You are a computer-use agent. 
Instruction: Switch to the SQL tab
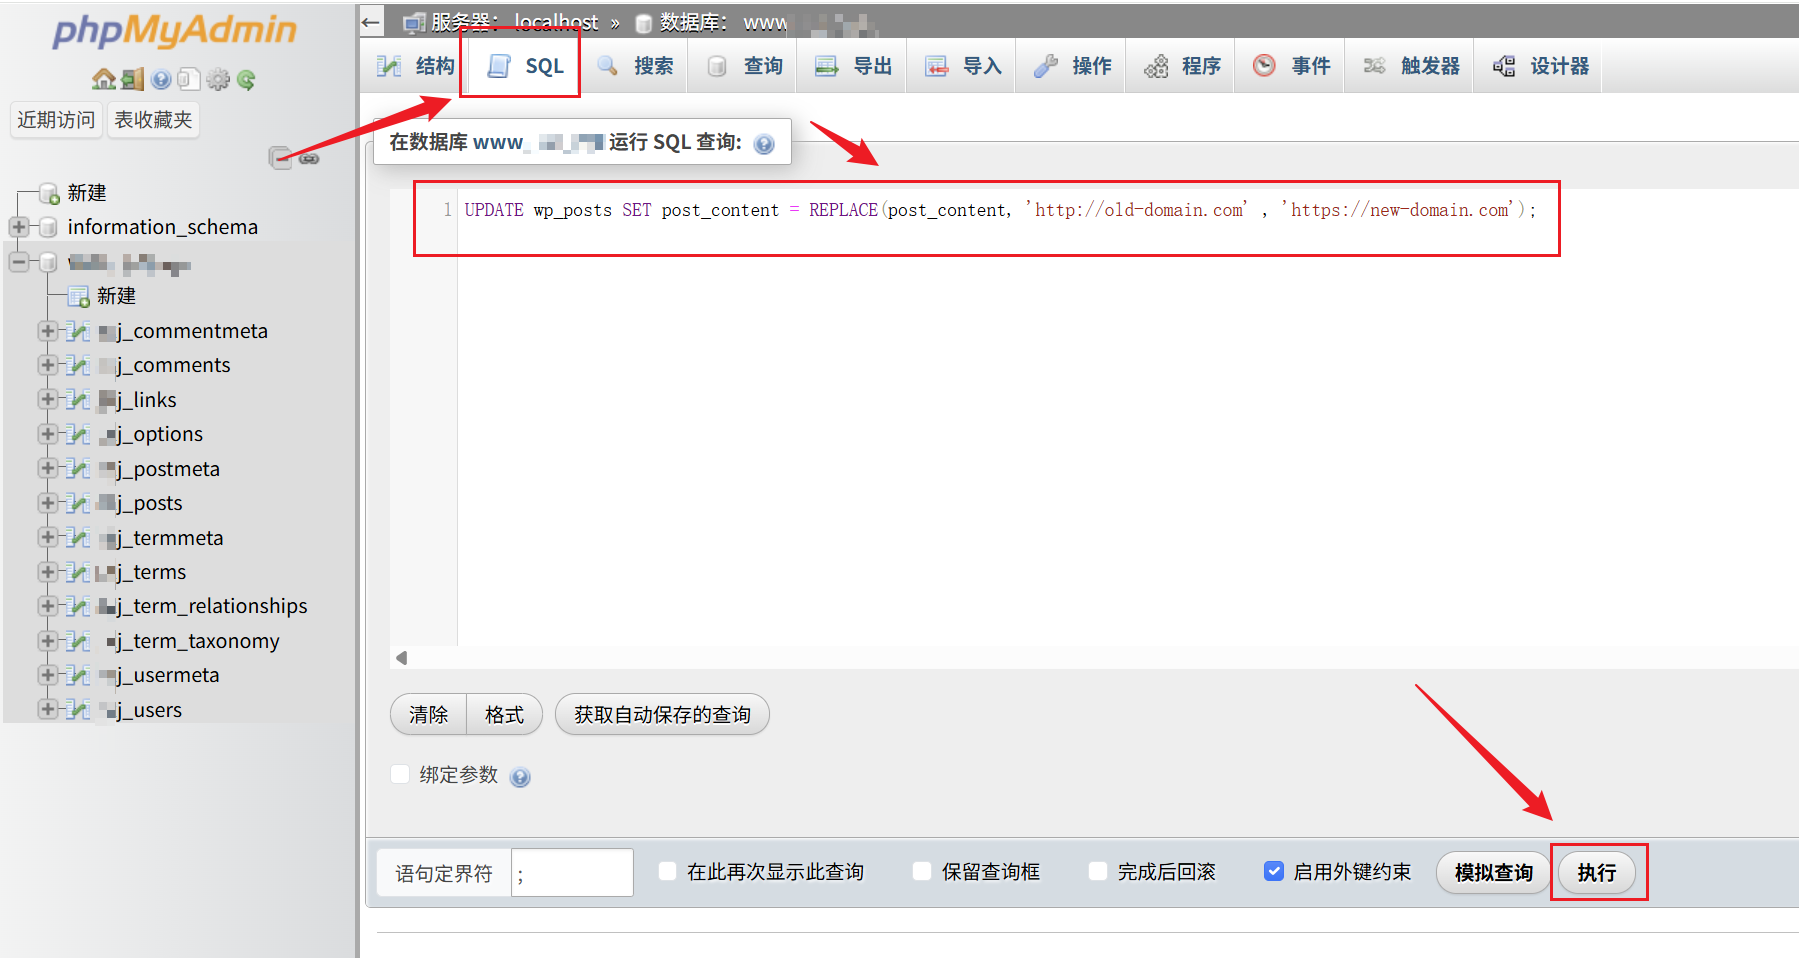[527, 66]
